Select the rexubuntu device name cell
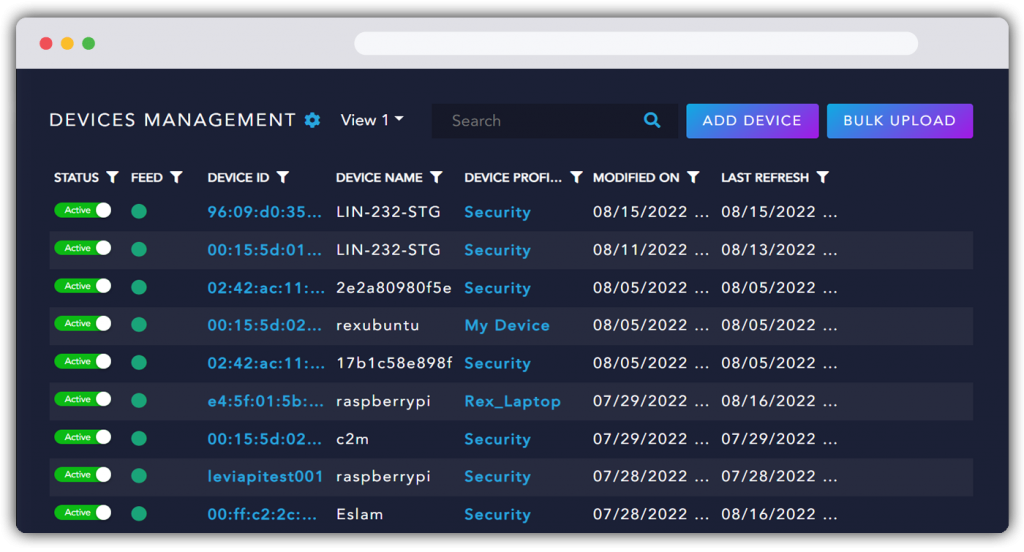 (377, 325)
